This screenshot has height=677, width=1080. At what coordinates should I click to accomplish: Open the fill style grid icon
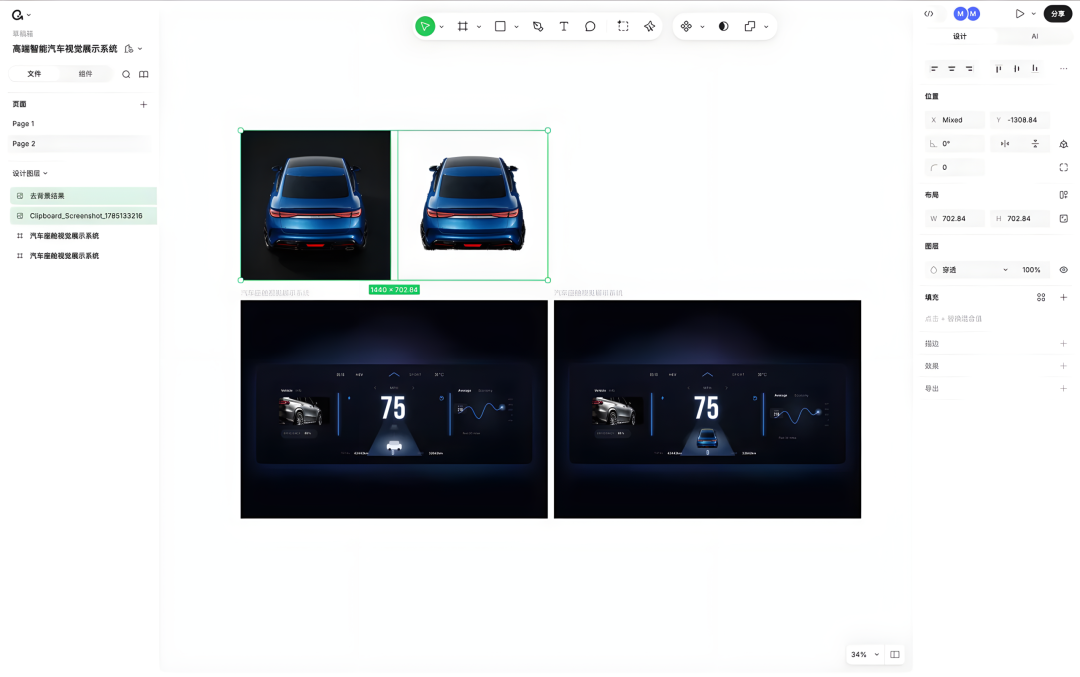pos(1041,298)
